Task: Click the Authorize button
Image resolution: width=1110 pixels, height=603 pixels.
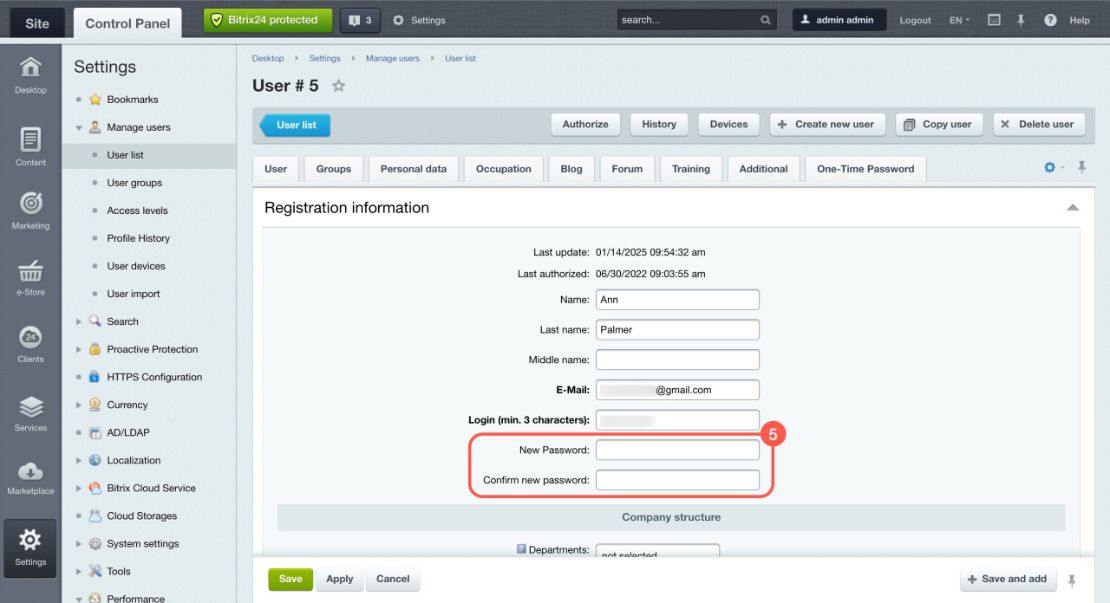Action: [585, 125]
